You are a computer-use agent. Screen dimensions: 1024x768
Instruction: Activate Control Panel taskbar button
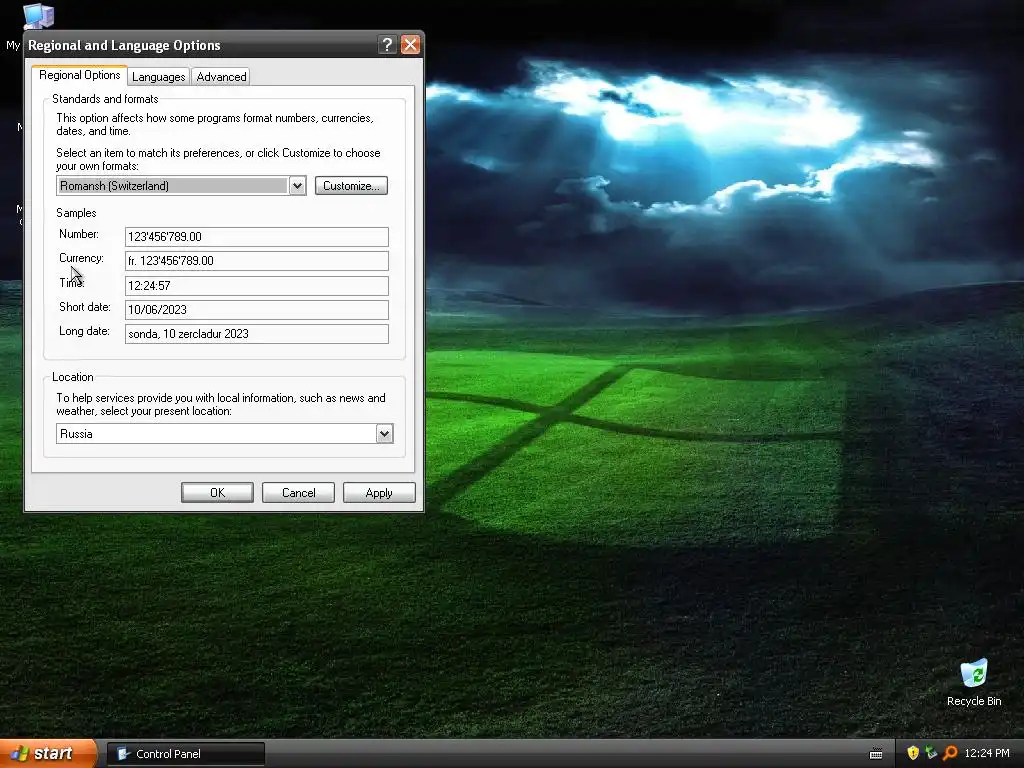185,754
